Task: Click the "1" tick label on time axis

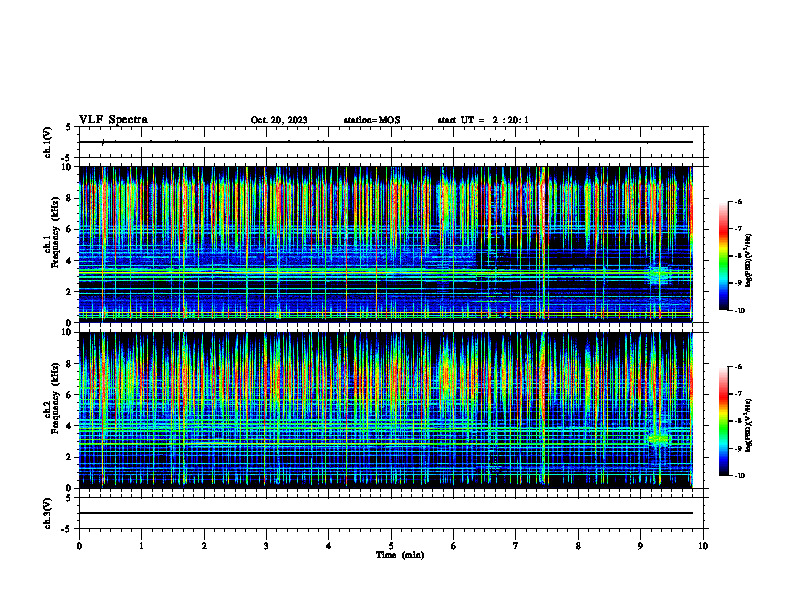Action: (x=141, y=546)
